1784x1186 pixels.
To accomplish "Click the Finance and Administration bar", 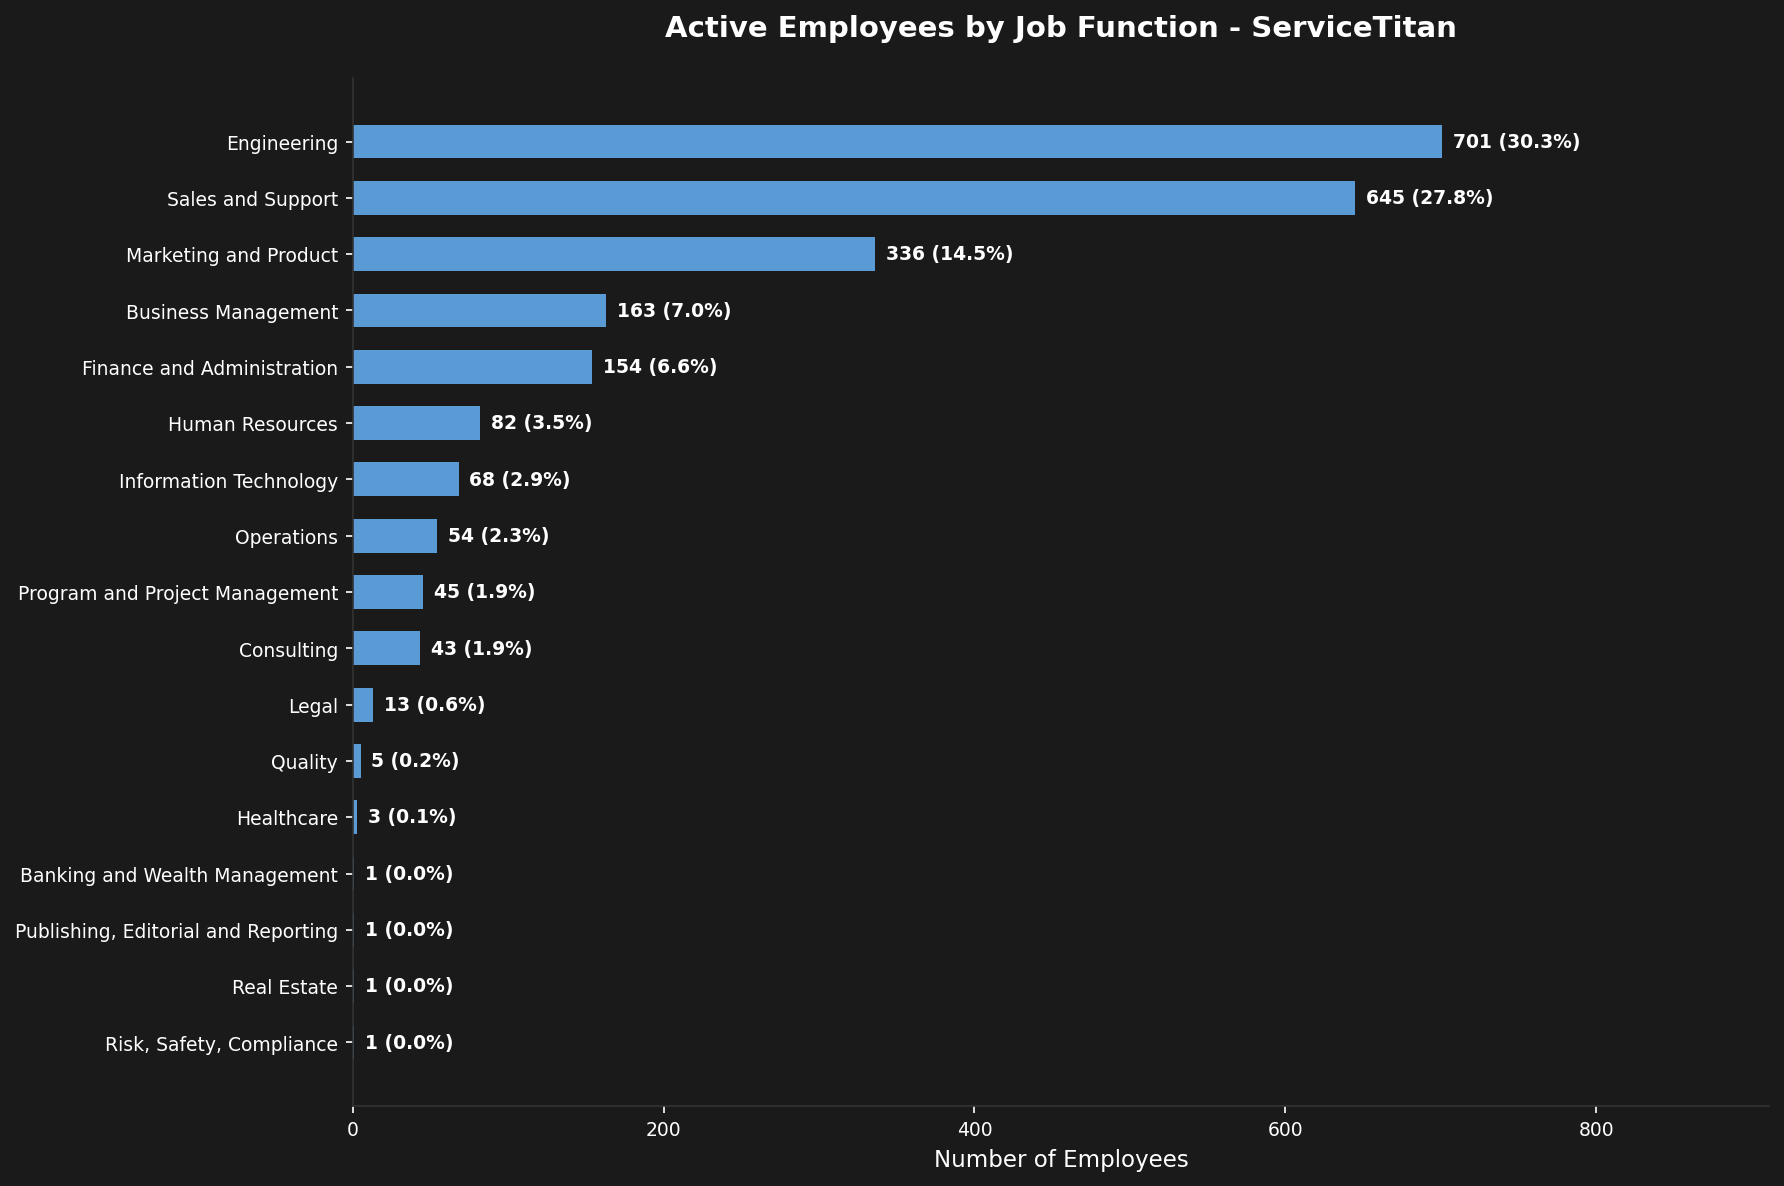I will pos(472,367).
